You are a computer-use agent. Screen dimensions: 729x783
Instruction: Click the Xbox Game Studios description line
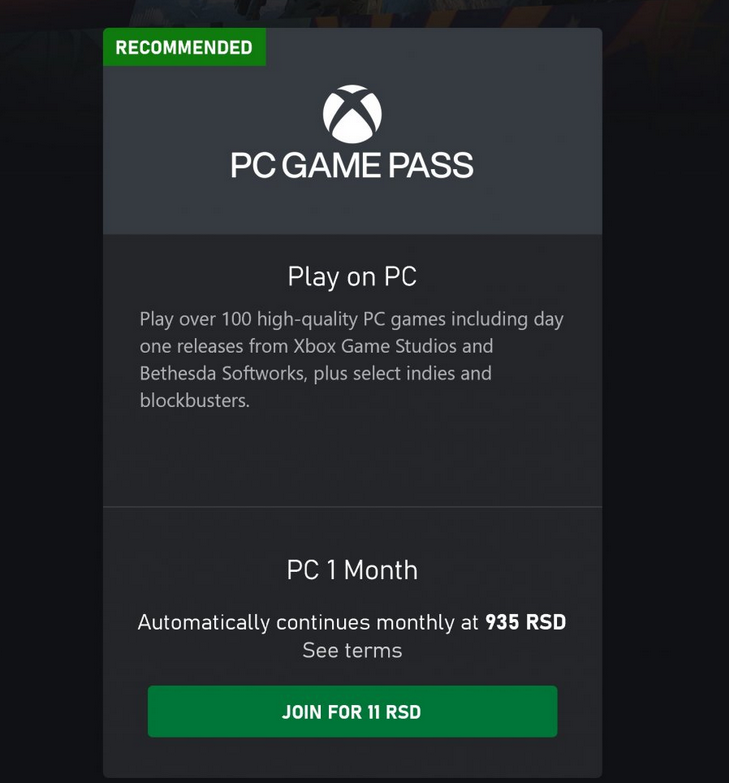pos(317,346)
